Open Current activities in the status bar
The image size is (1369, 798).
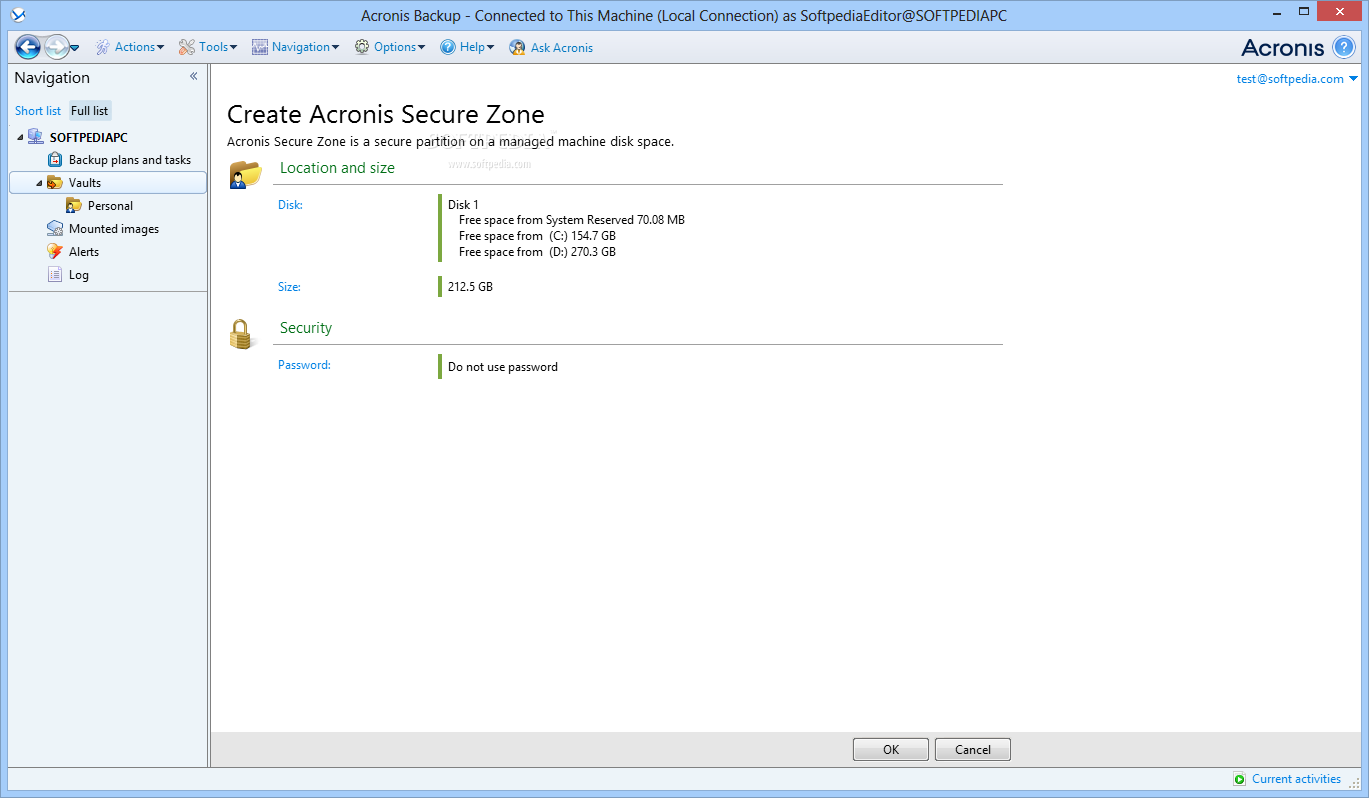(1296, 779)
